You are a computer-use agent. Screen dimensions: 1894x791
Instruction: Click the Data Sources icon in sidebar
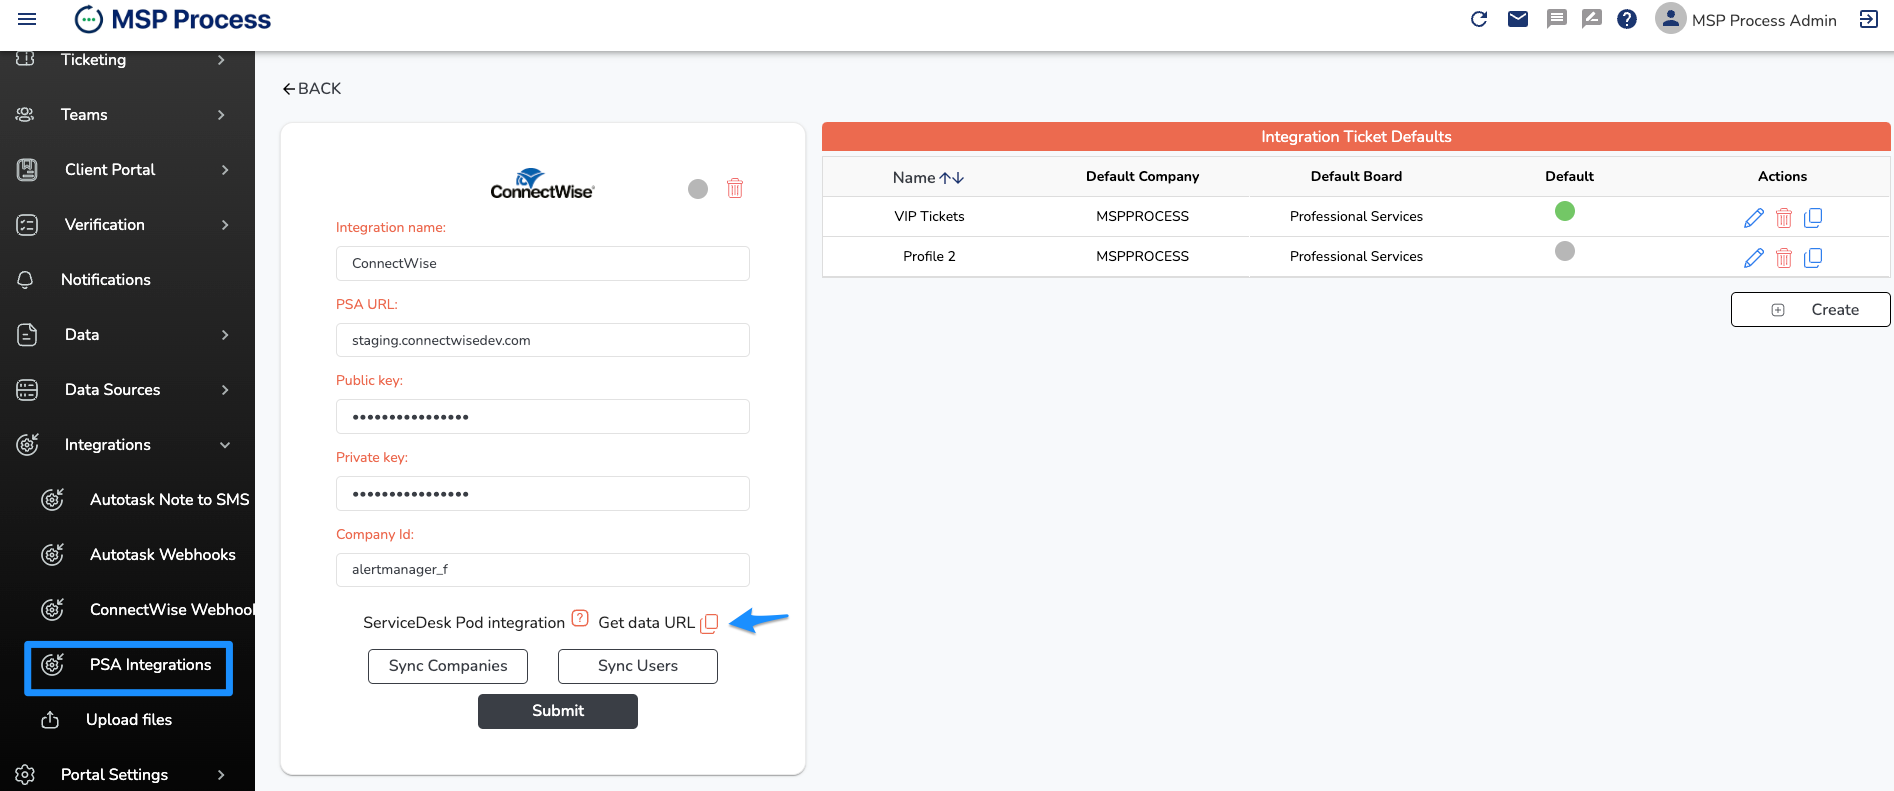click(x=27, y=390)
